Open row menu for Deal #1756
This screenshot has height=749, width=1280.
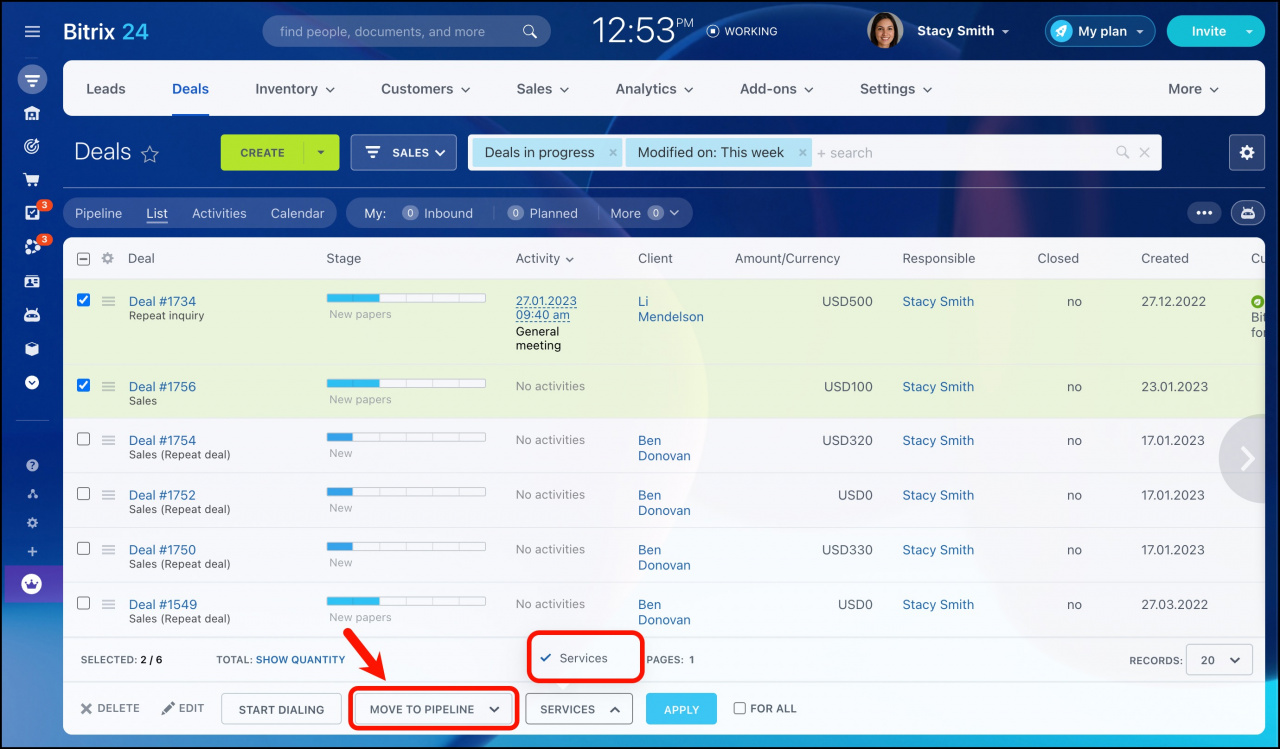[x=109, y=386]
